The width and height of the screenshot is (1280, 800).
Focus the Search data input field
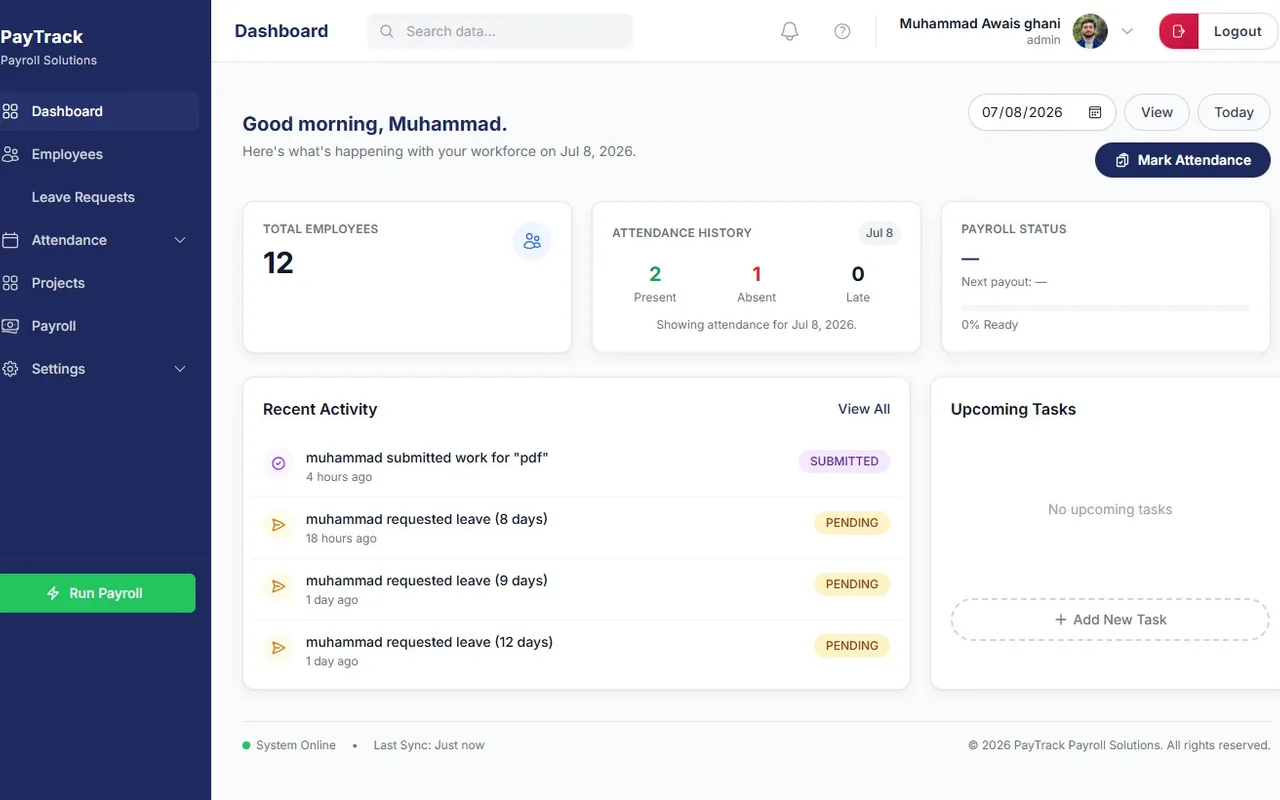[x=500, y=31]
